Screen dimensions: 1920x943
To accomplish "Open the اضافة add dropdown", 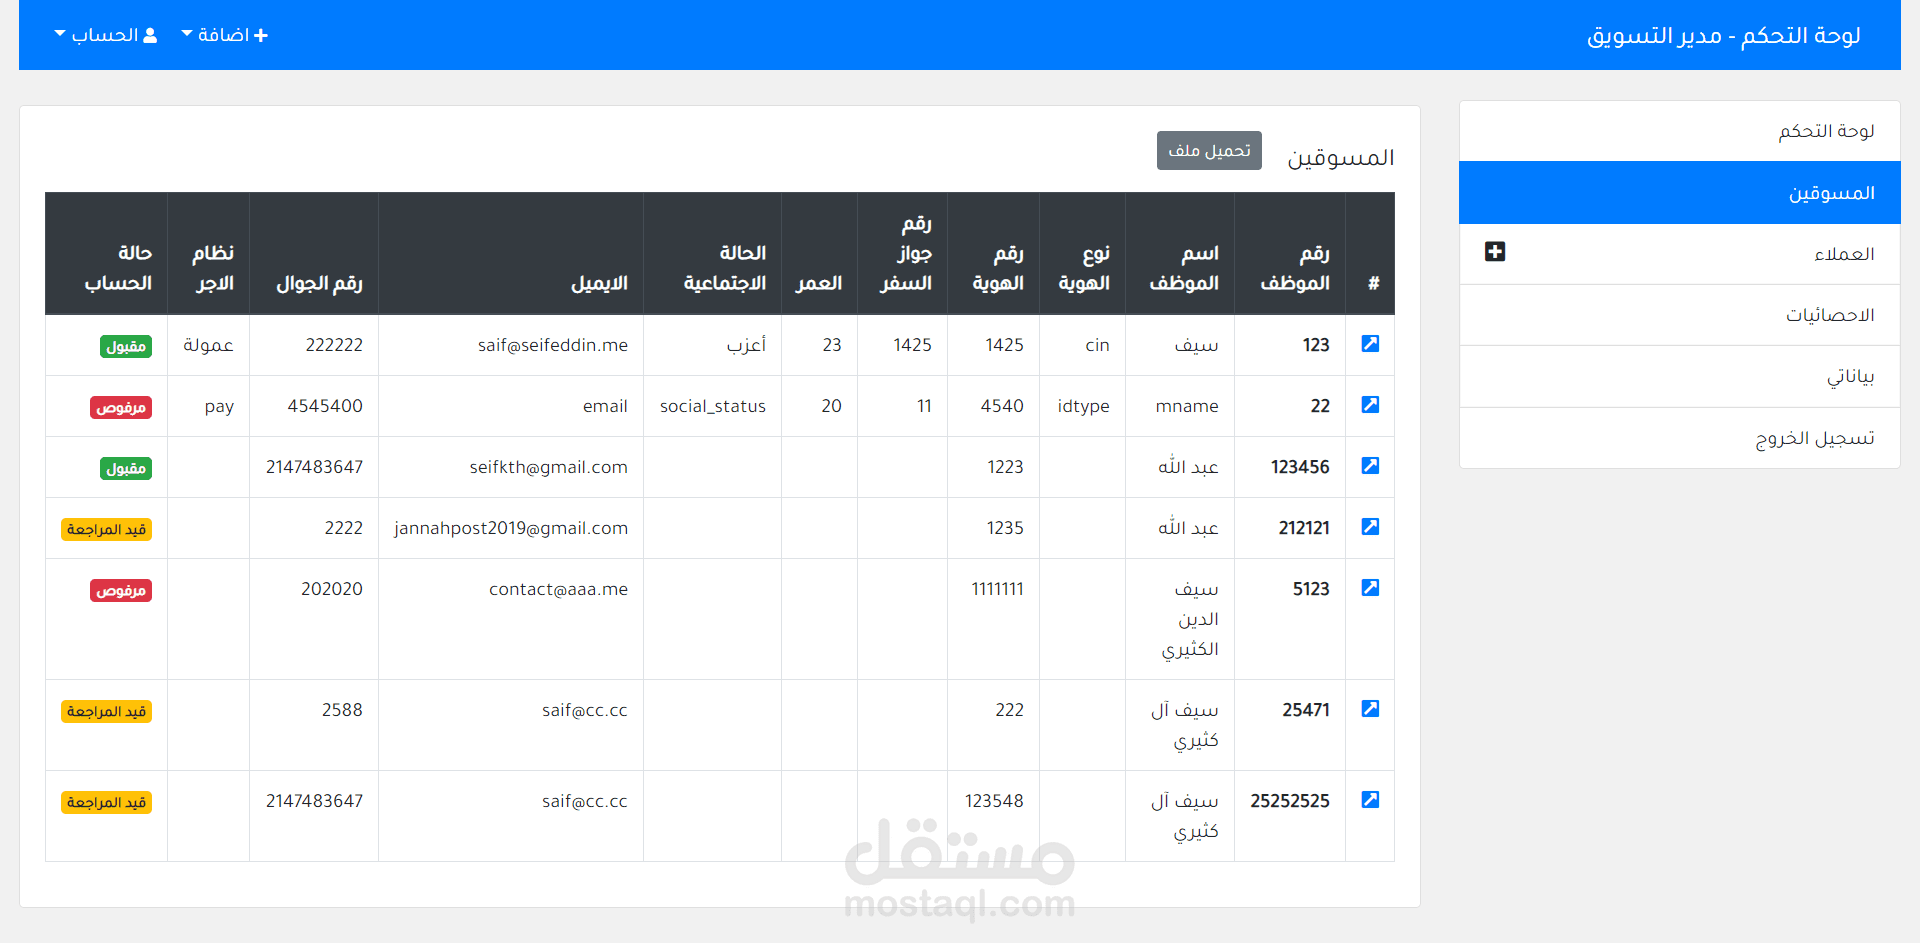I will [224, 35].
